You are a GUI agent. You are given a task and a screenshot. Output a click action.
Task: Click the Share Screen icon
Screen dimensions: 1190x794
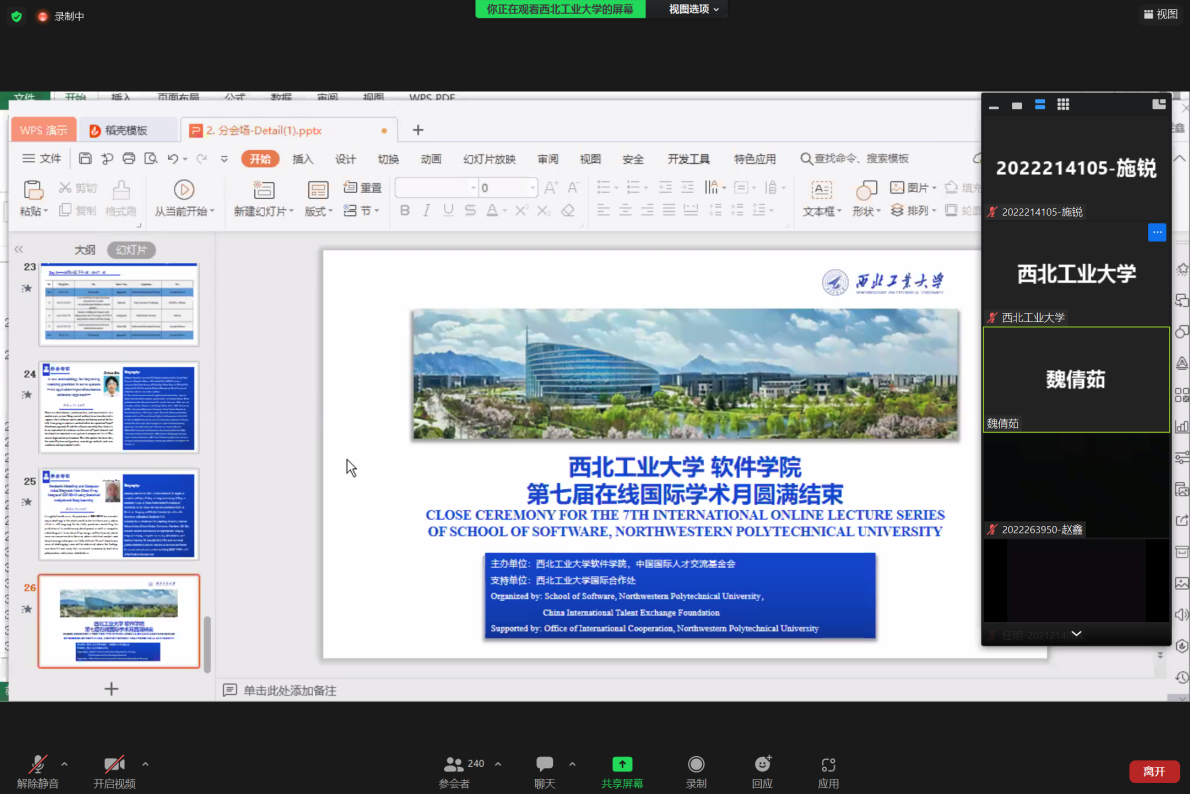[x=622, y=765]
